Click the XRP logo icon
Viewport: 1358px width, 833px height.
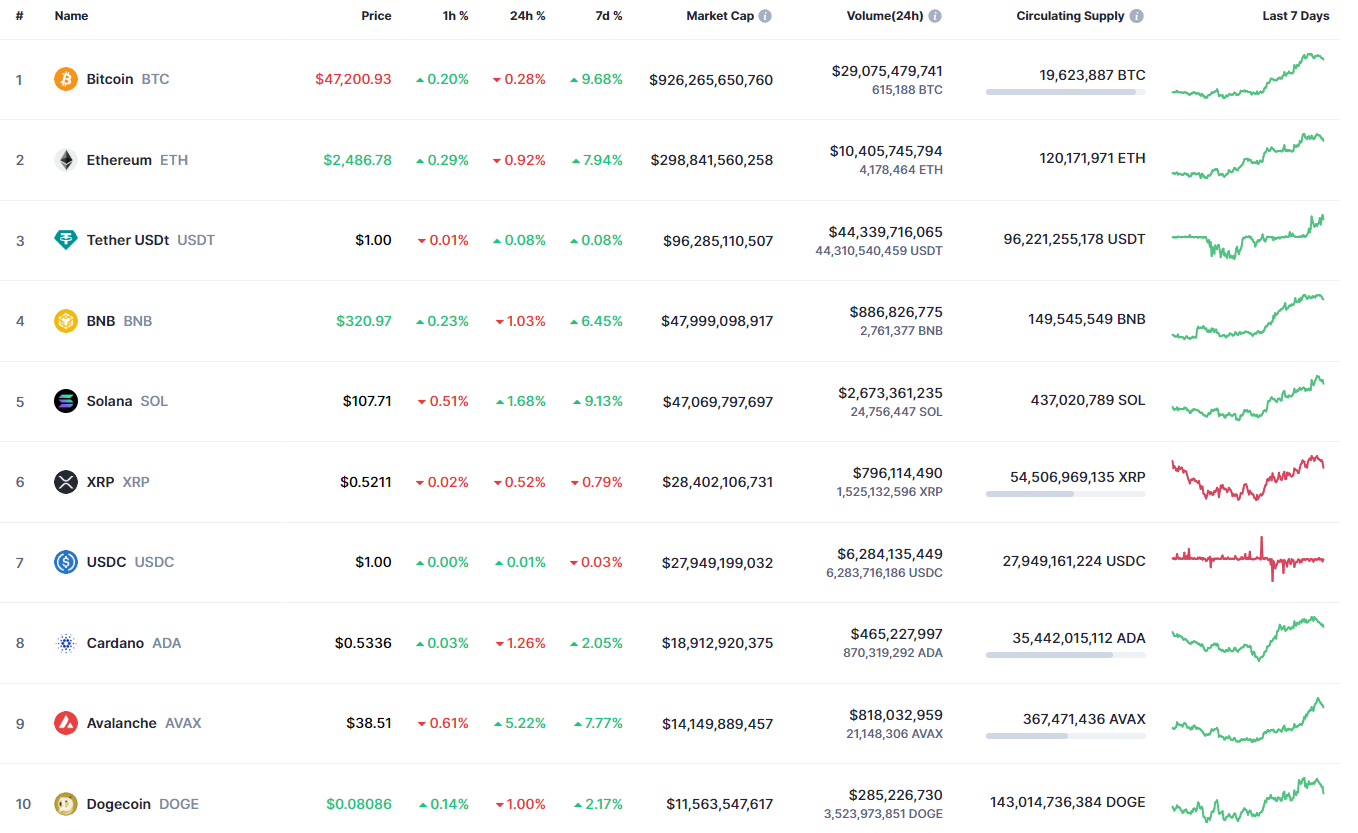coord(66,482)
